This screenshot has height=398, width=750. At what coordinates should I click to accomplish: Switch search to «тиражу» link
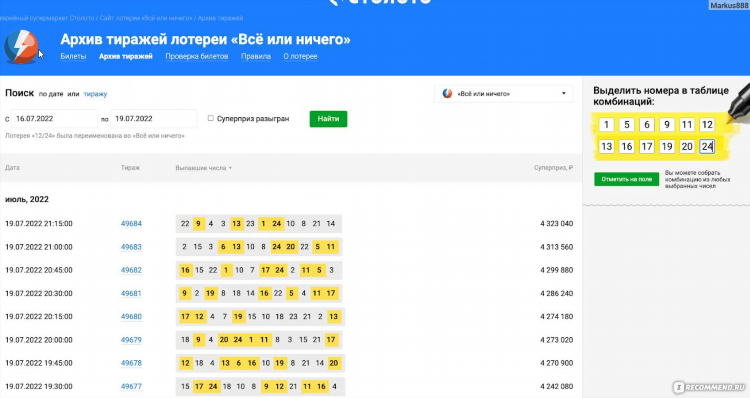(x=95, y=94)
